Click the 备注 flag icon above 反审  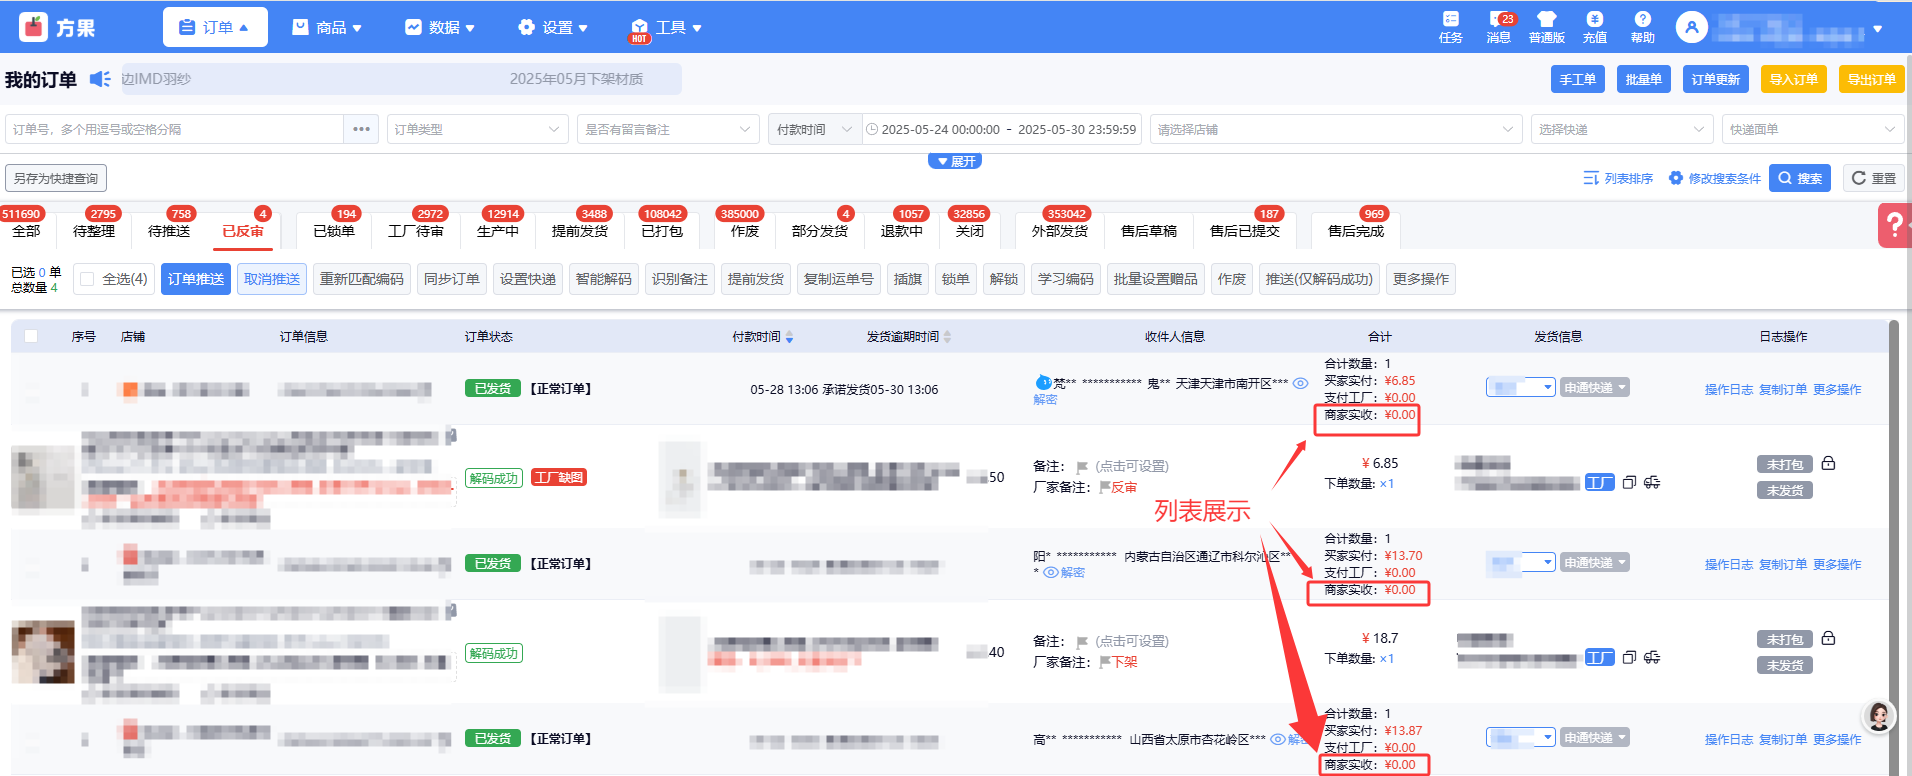[1082, 467]
